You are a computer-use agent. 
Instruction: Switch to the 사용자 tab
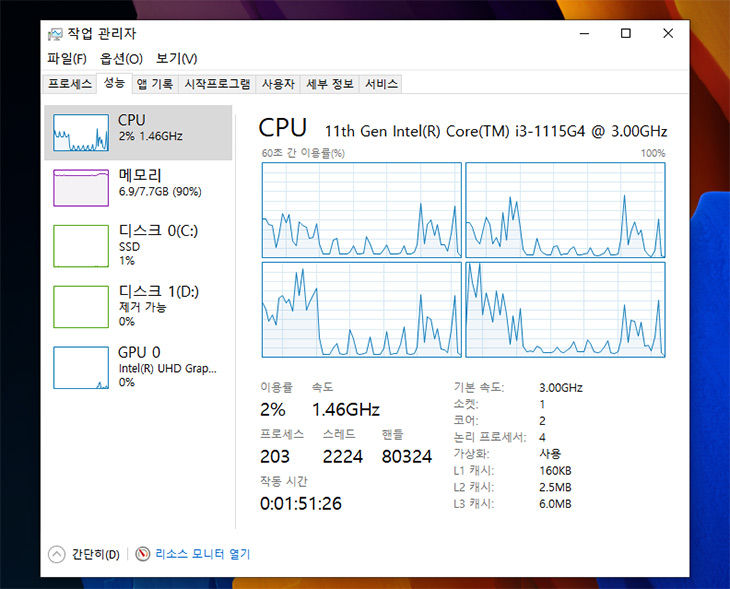pyautogui.click(x=278, y=84)
